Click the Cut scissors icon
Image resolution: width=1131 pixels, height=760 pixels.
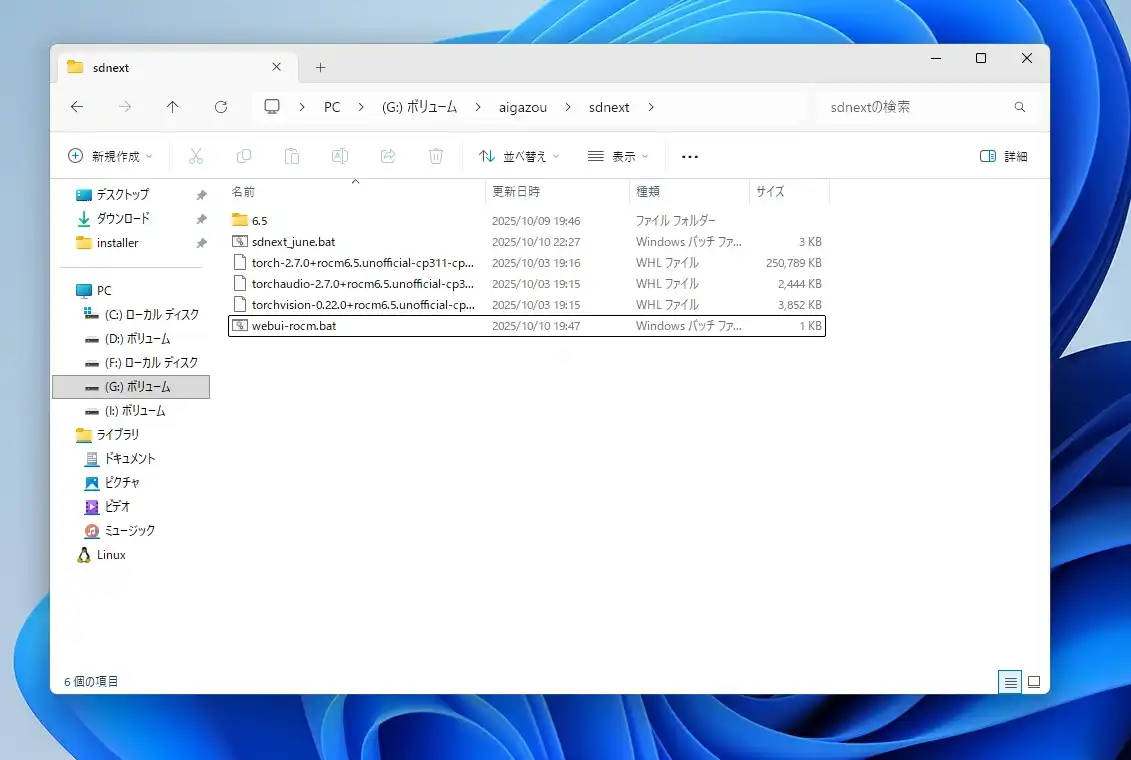(x=196, y=156)
